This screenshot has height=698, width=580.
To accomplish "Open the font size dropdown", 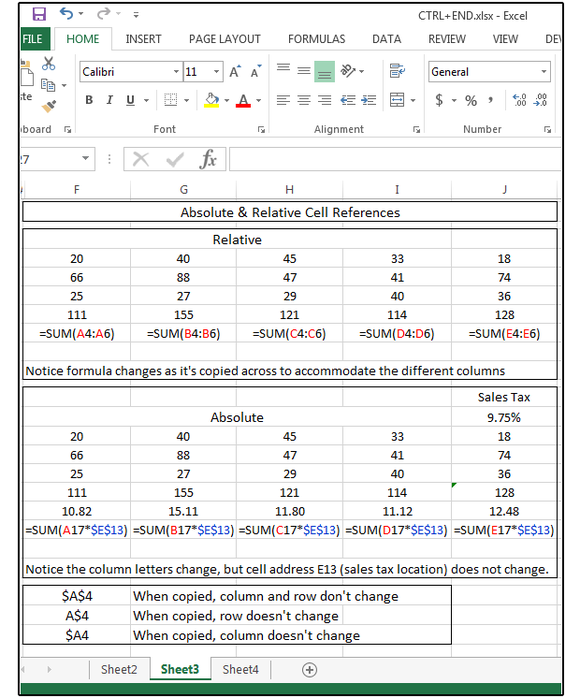I will pos(216,72).
